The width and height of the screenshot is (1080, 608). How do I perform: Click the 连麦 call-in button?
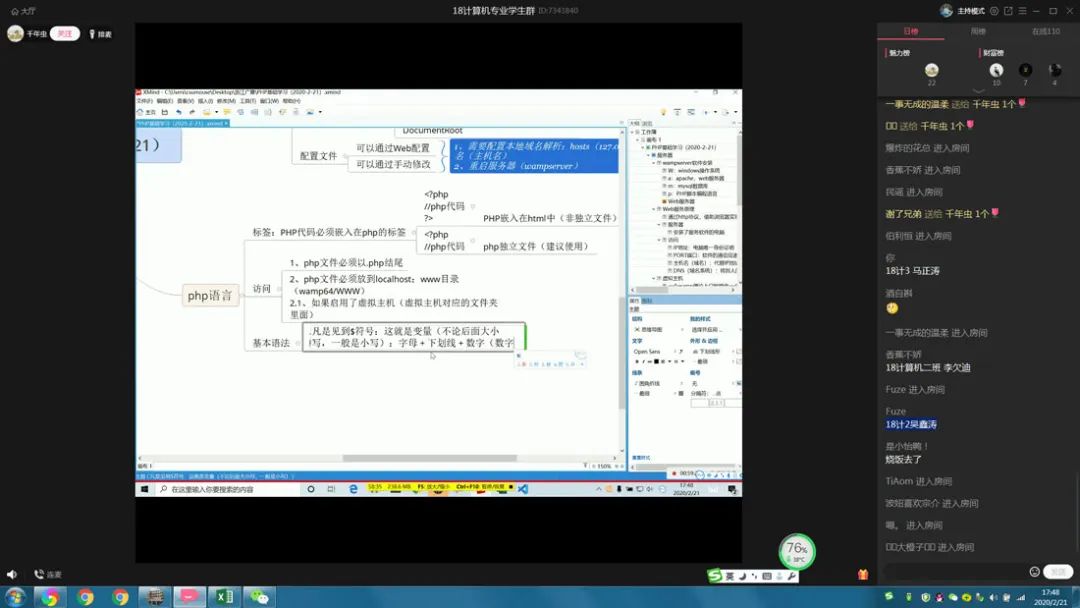point(48,574)
